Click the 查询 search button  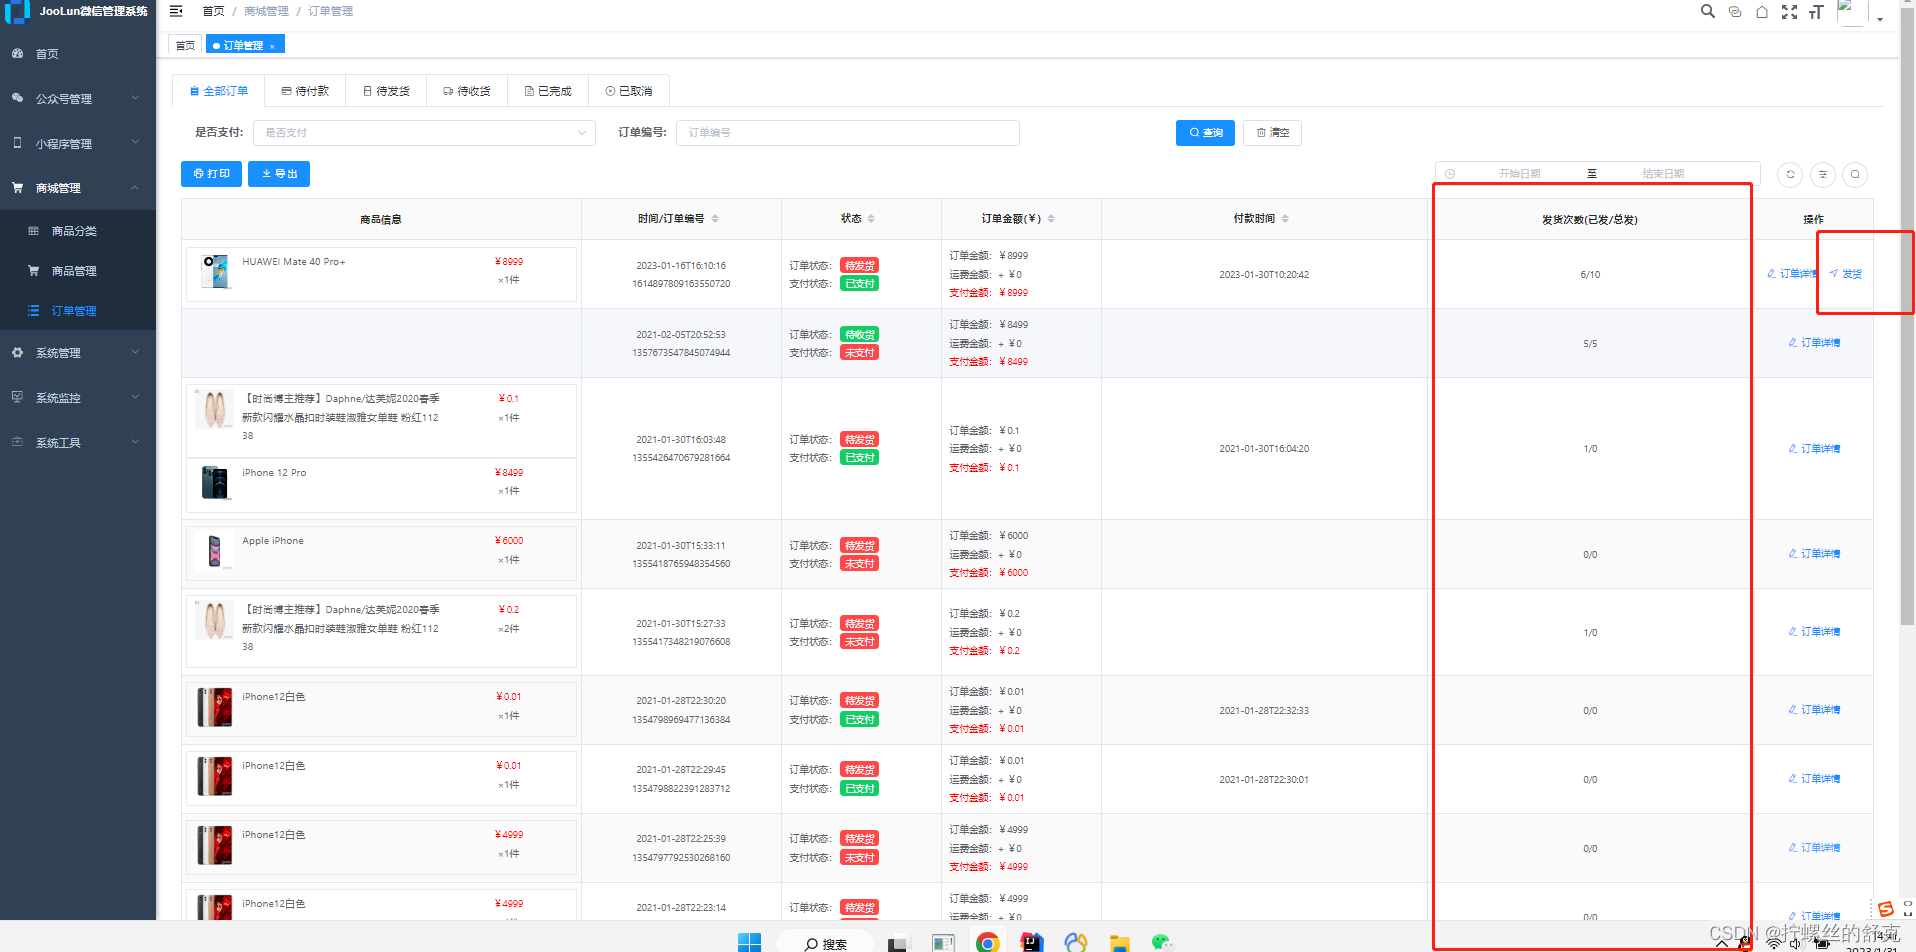pyautogui.click(x=1205, y=133)
